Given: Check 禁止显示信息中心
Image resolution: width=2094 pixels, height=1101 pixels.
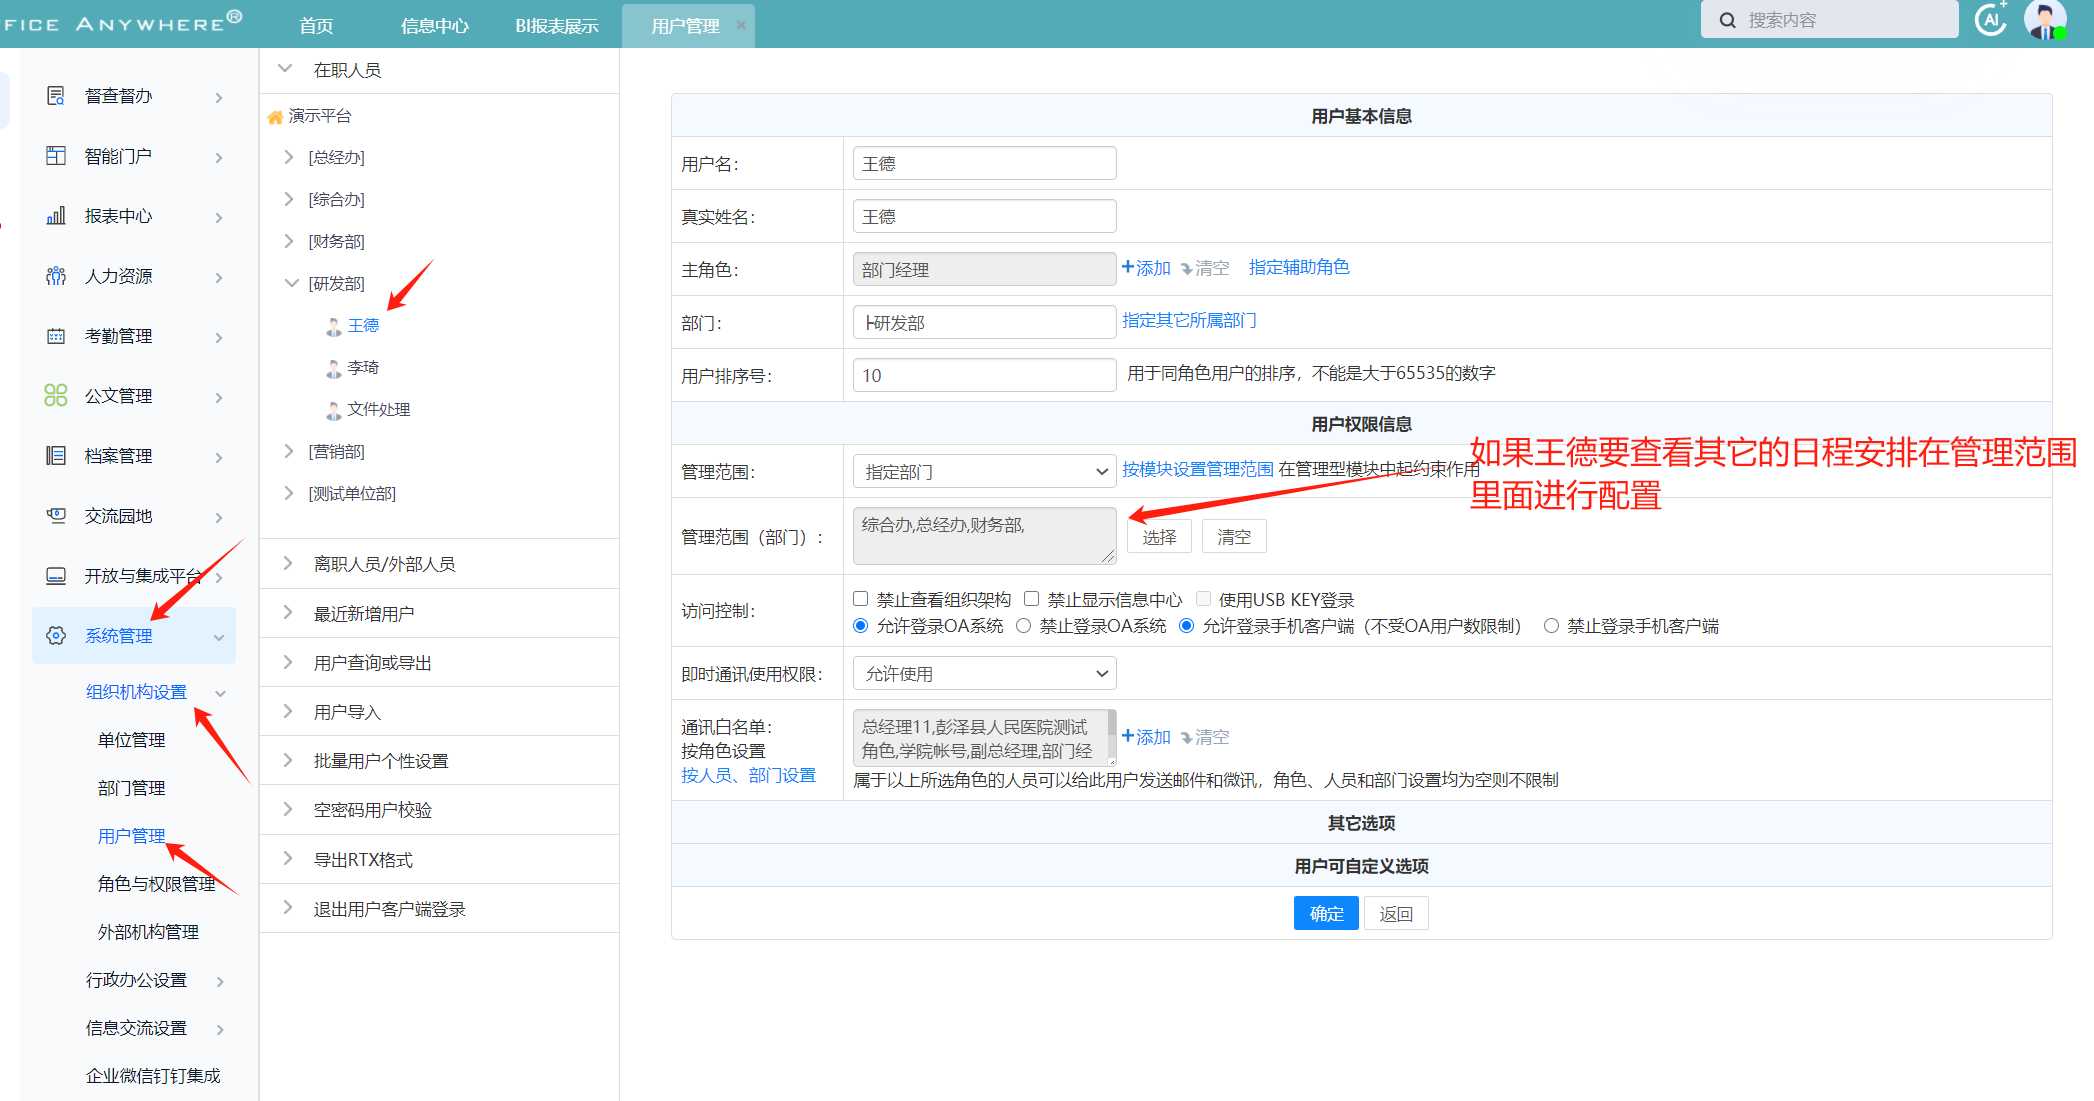Looking at the screenshot, I should [1031, 599].
